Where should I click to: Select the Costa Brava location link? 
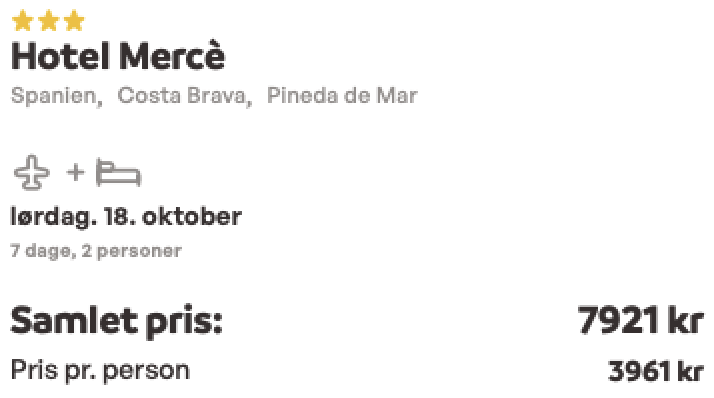coord(184,96)
